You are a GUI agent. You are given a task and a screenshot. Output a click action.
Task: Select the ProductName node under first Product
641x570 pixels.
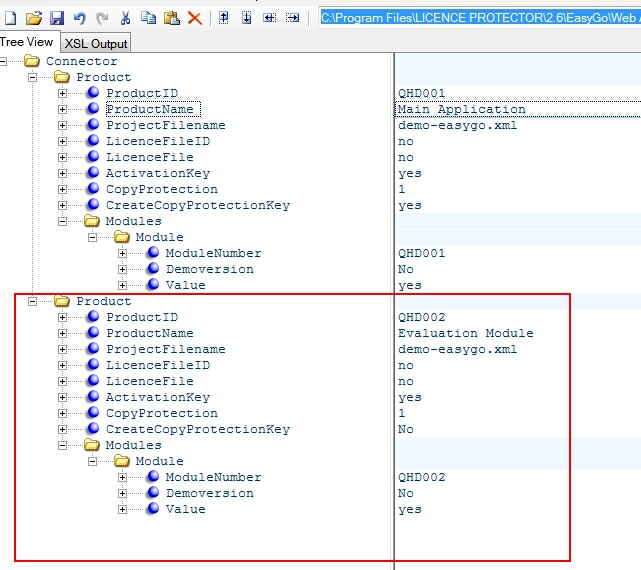coord(150,109)
